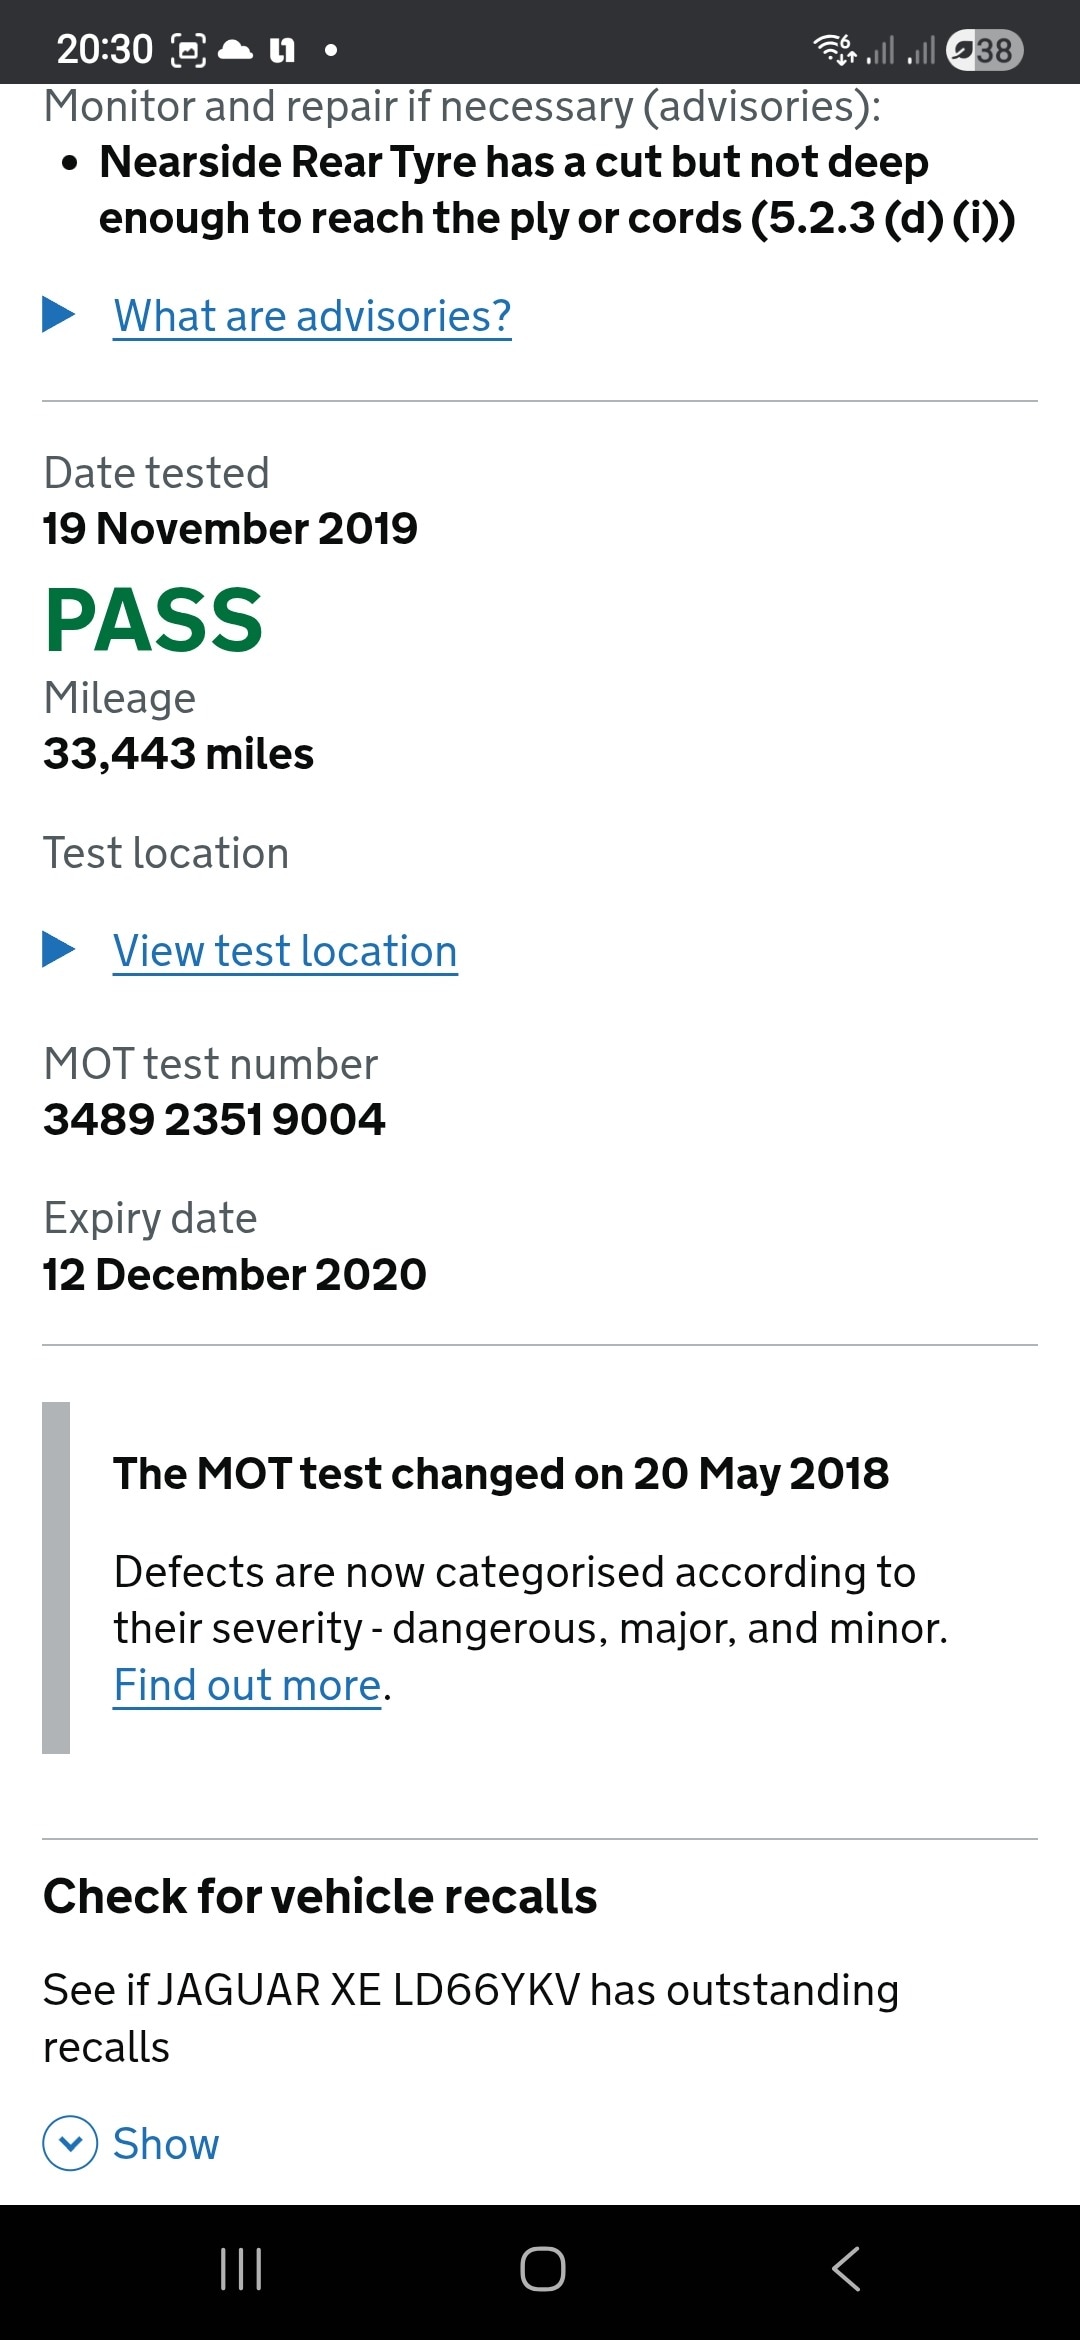Screen dimensions: 1080x2340
Task: Open 'What are advisories?' link text
Action: (x=312, y=316)
